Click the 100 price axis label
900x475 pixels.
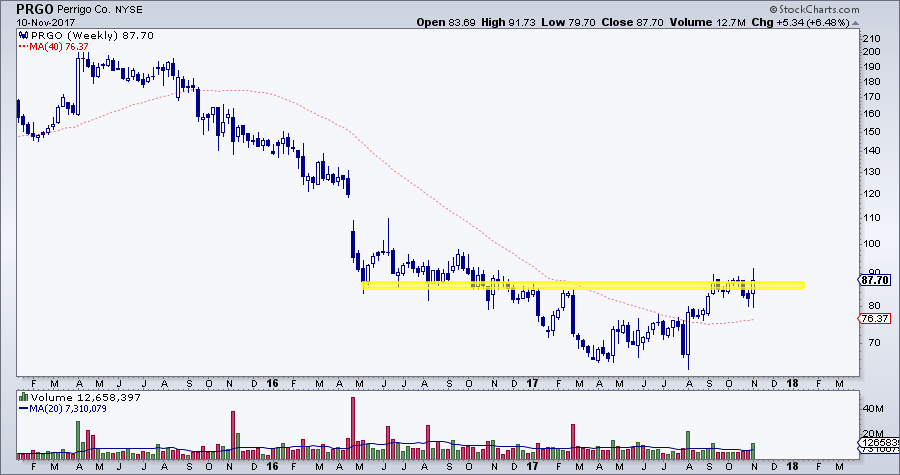tap(871, 244)
